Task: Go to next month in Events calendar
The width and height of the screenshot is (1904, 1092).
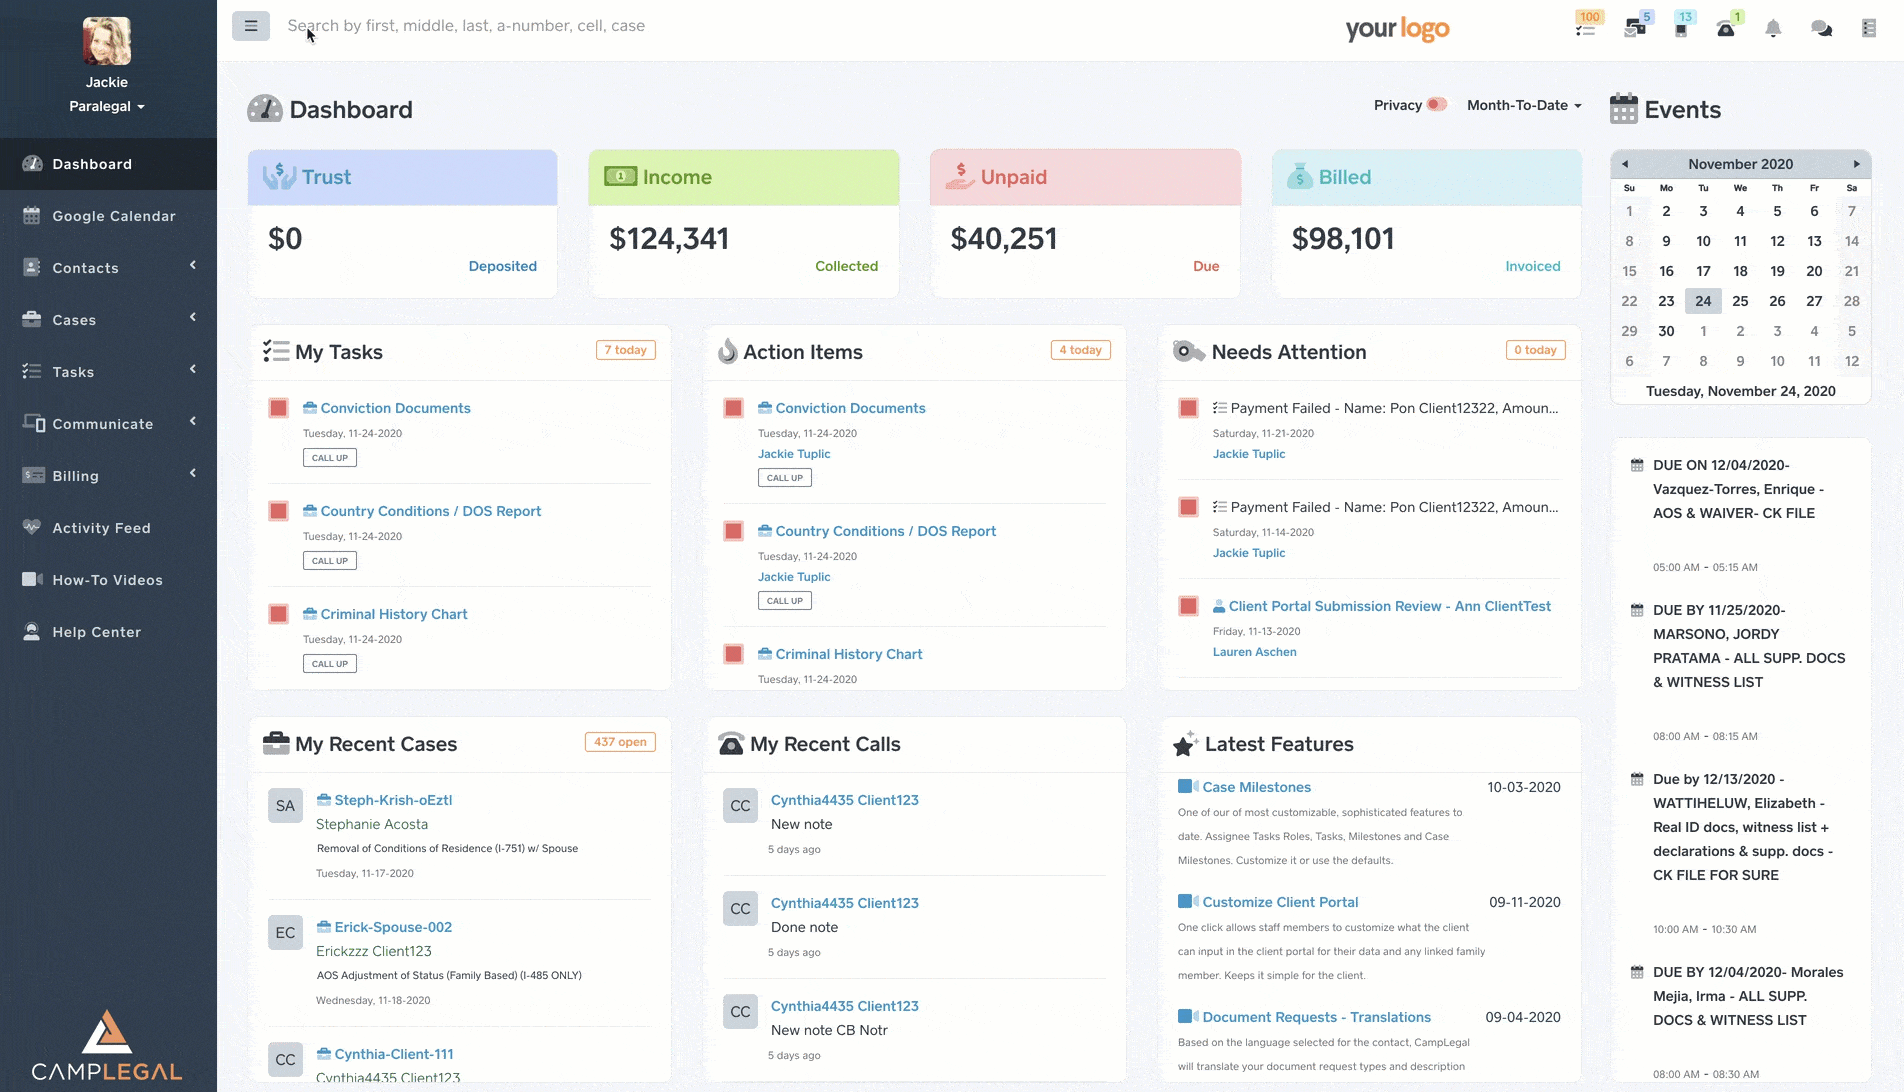Action: (1856, 164)
